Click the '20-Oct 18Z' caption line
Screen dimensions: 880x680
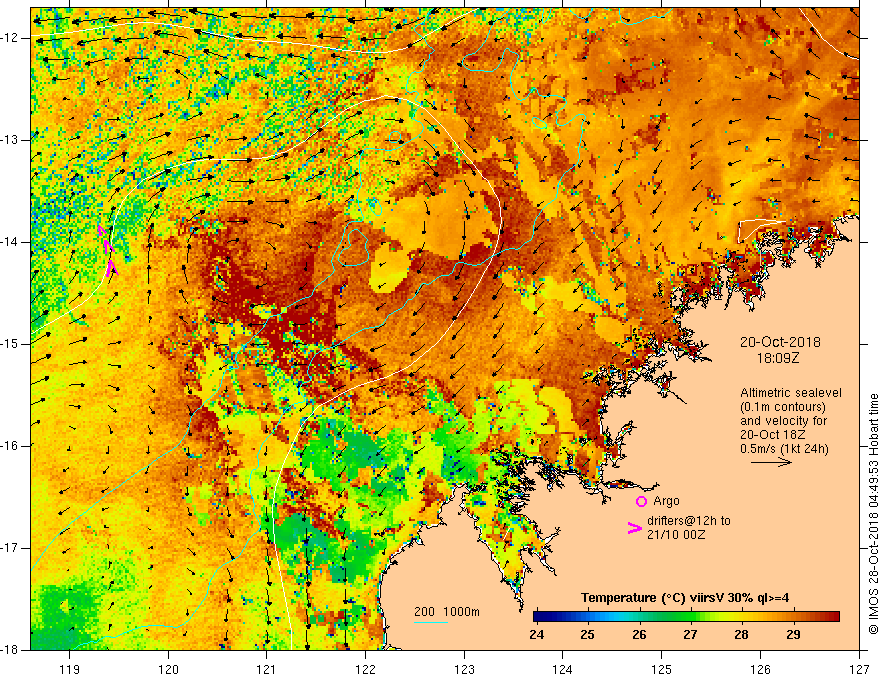(773, 435)
